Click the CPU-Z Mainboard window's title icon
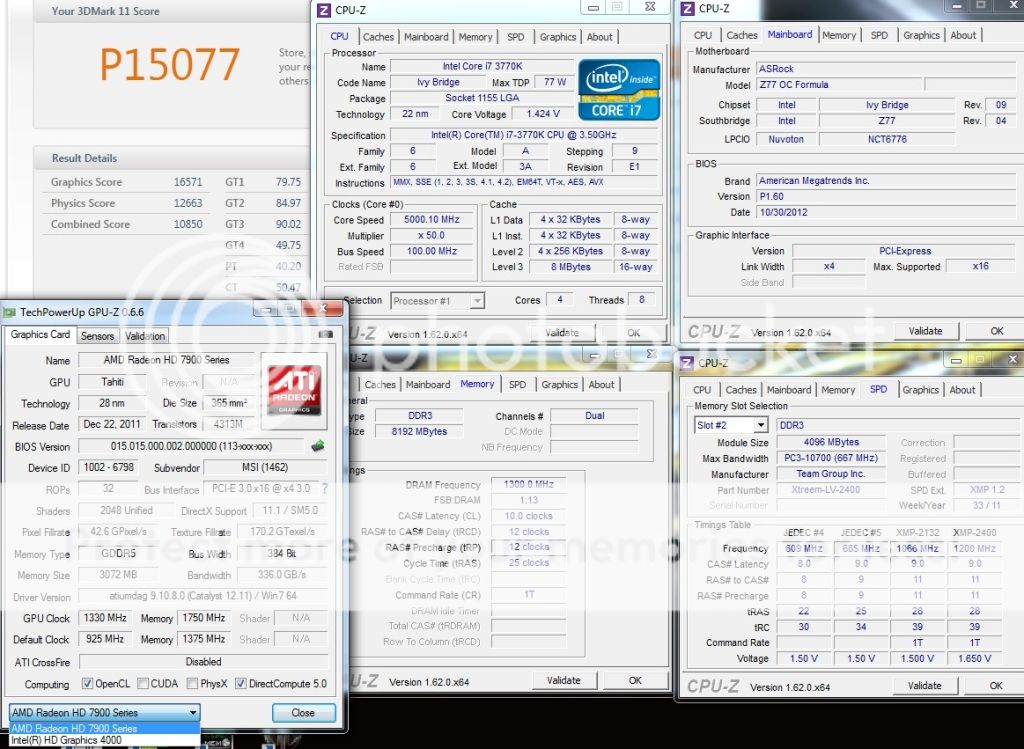Viewport: 1024px width, 749px height. [687, 9]
